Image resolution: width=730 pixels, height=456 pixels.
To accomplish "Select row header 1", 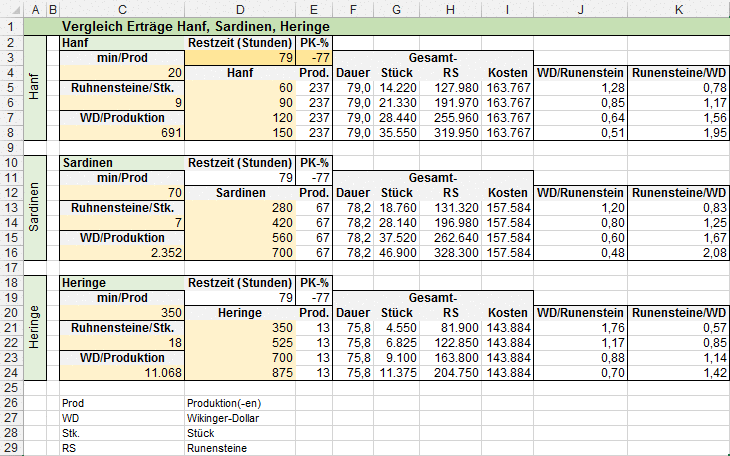I will coord(9,27).
